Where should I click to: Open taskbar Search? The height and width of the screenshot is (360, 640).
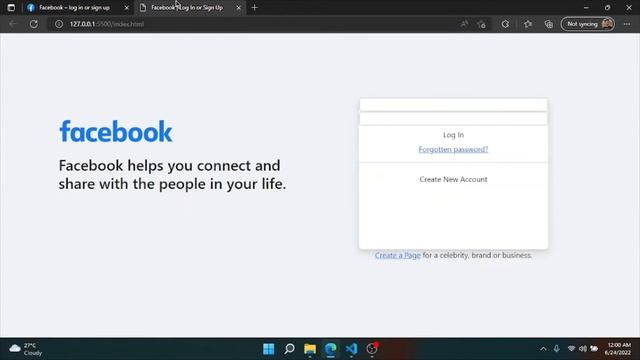tap(289, 349)
